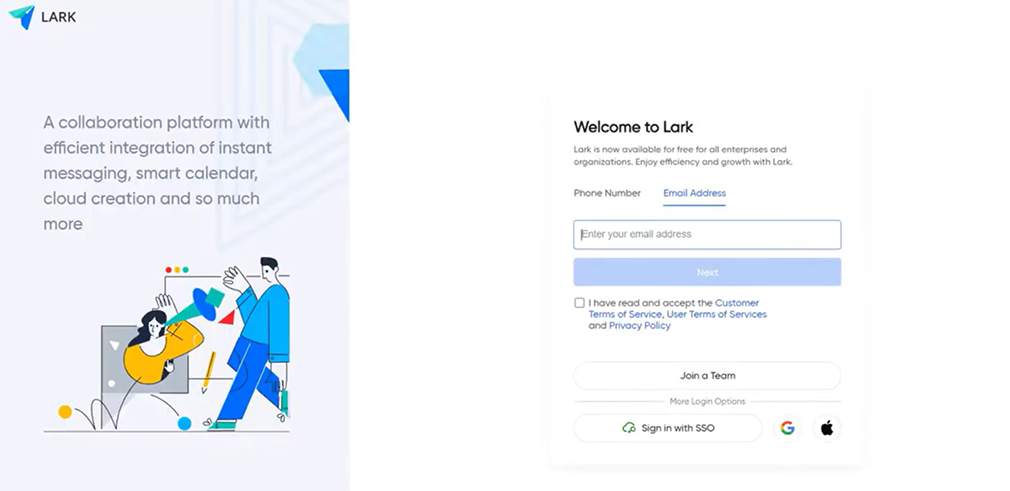Tick the accept terms checkbox

click(x=580, y=303)
